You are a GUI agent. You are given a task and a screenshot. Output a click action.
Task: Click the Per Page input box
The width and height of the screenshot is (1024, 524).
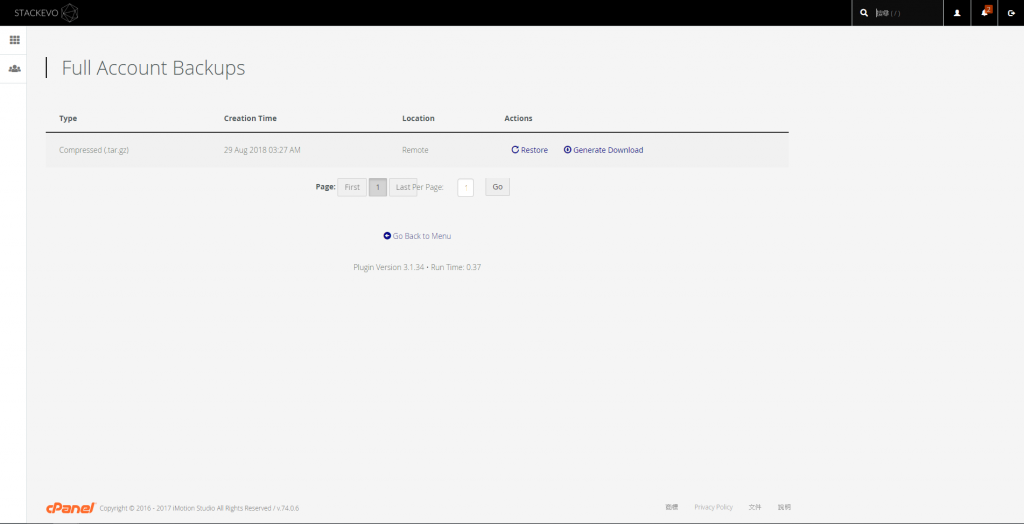point(465,187)
